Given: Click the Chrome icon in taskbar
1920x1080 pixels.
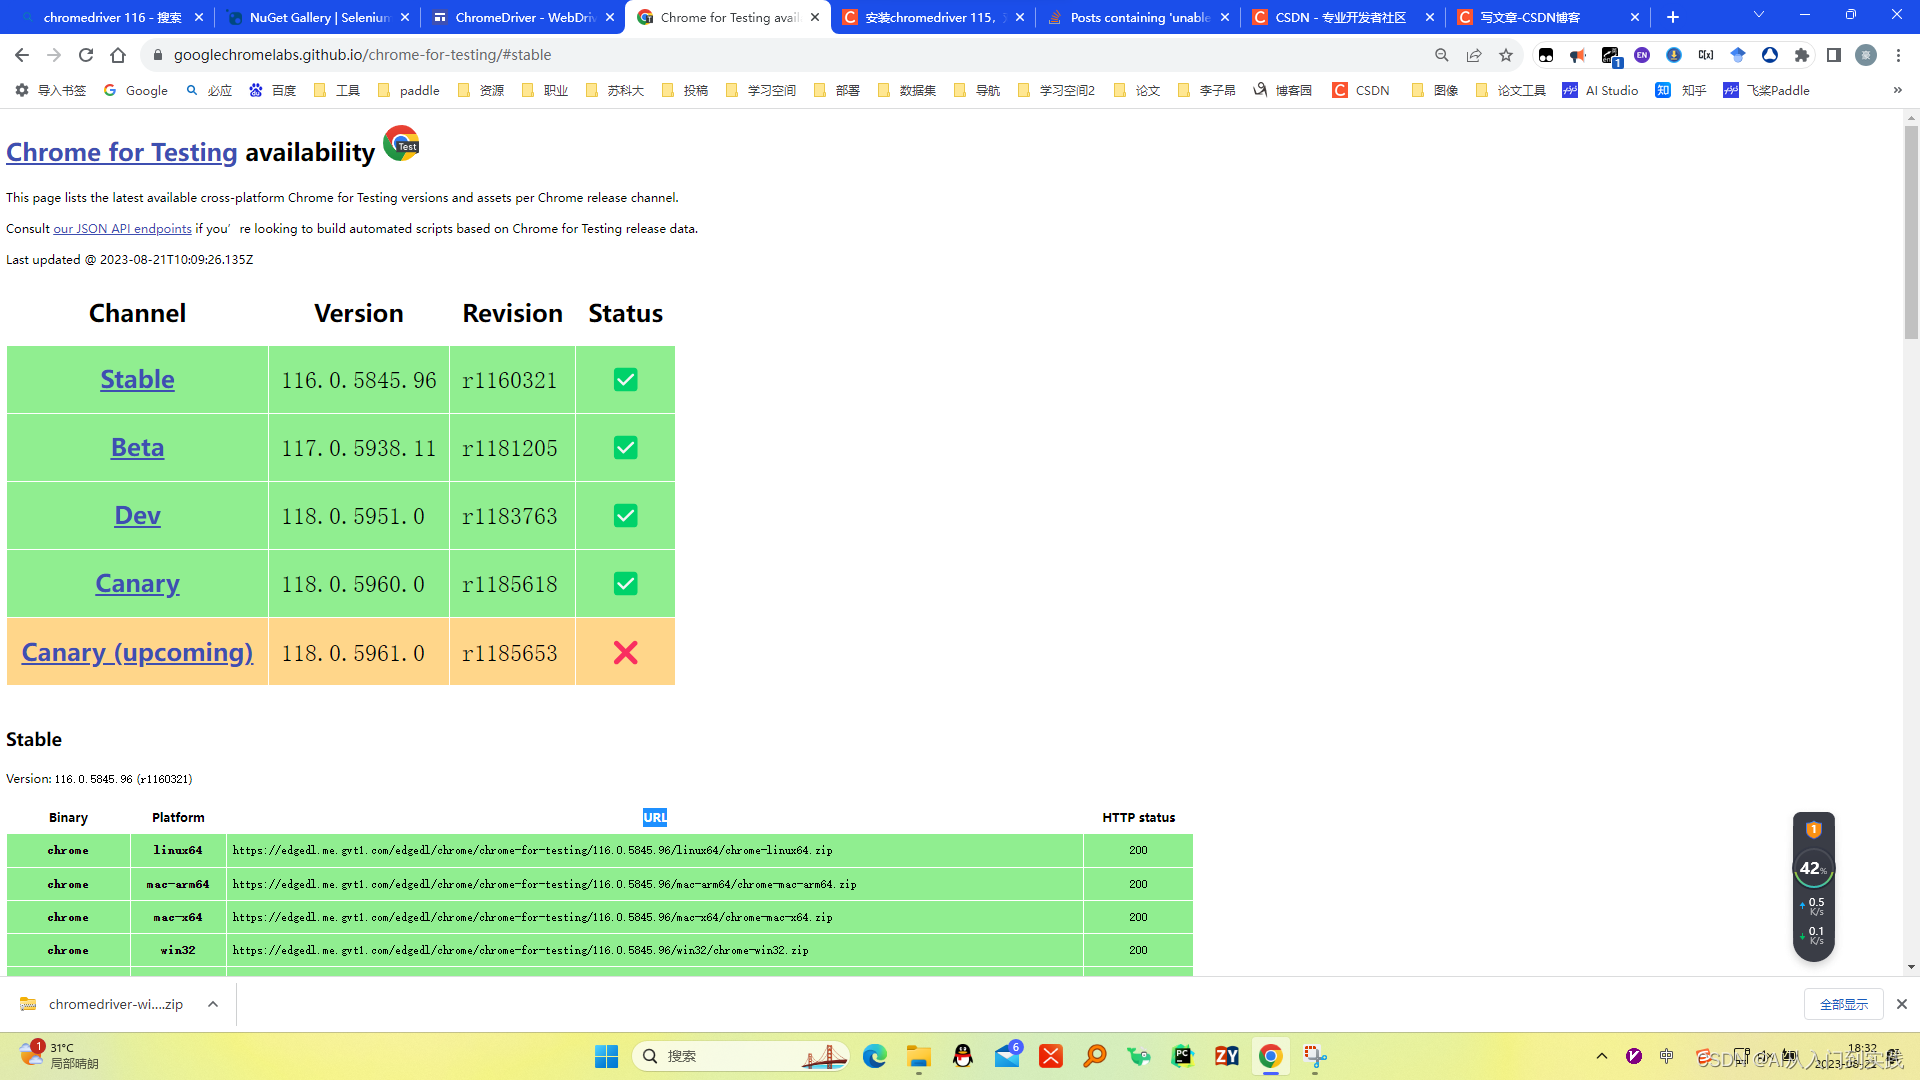Looking at the screenshot, I should 1271,1056.
